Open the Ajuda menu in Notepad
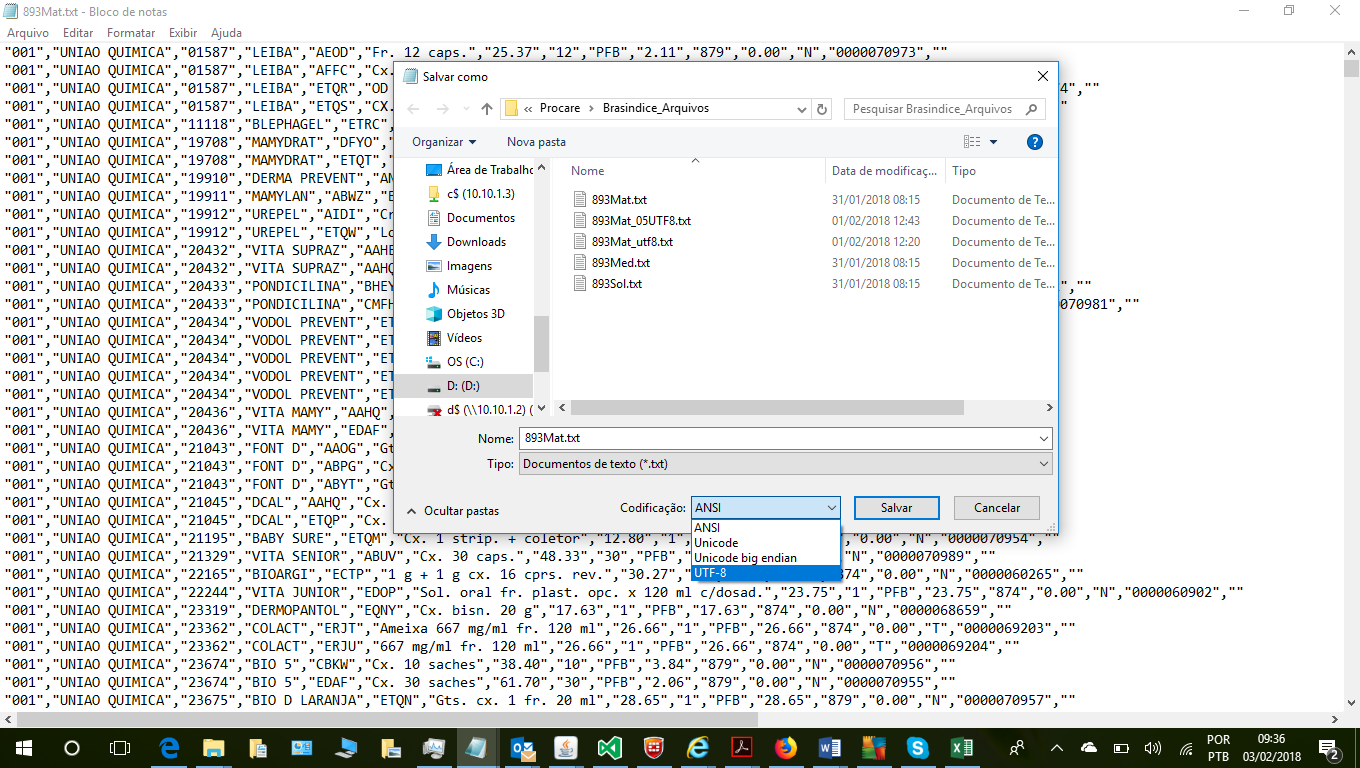The height and width of the screenshot is (768, 1360). [x=226, y=33]
